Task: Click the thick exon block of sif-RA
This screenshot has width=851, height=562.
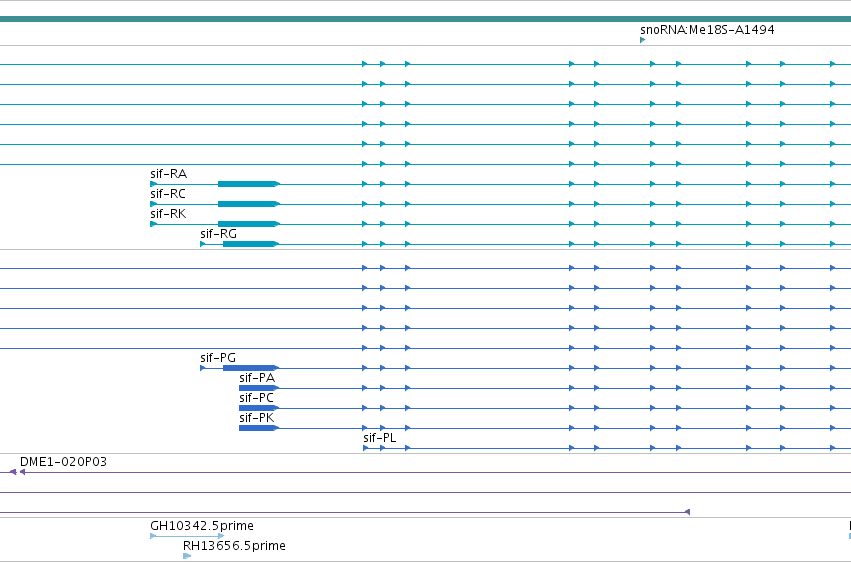Action: point(248,184)
